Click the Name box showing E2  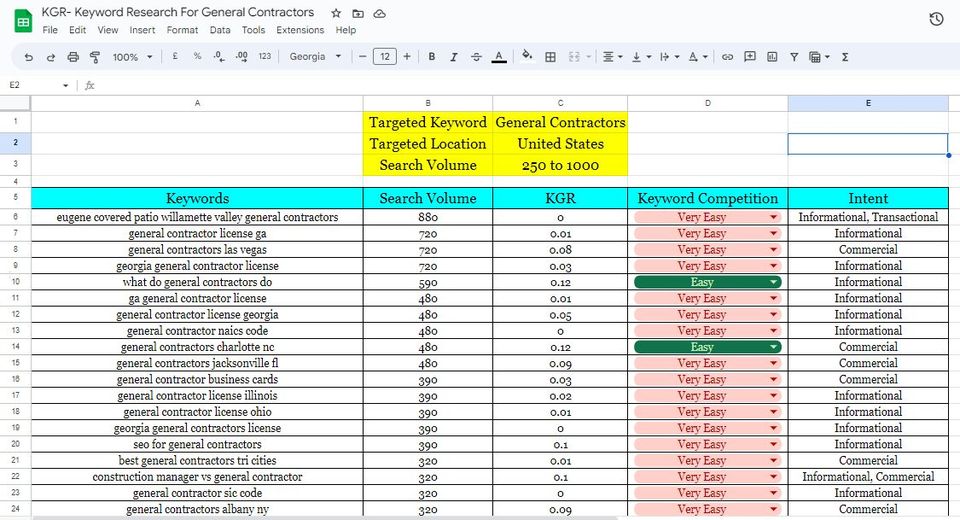click(35, 85)
